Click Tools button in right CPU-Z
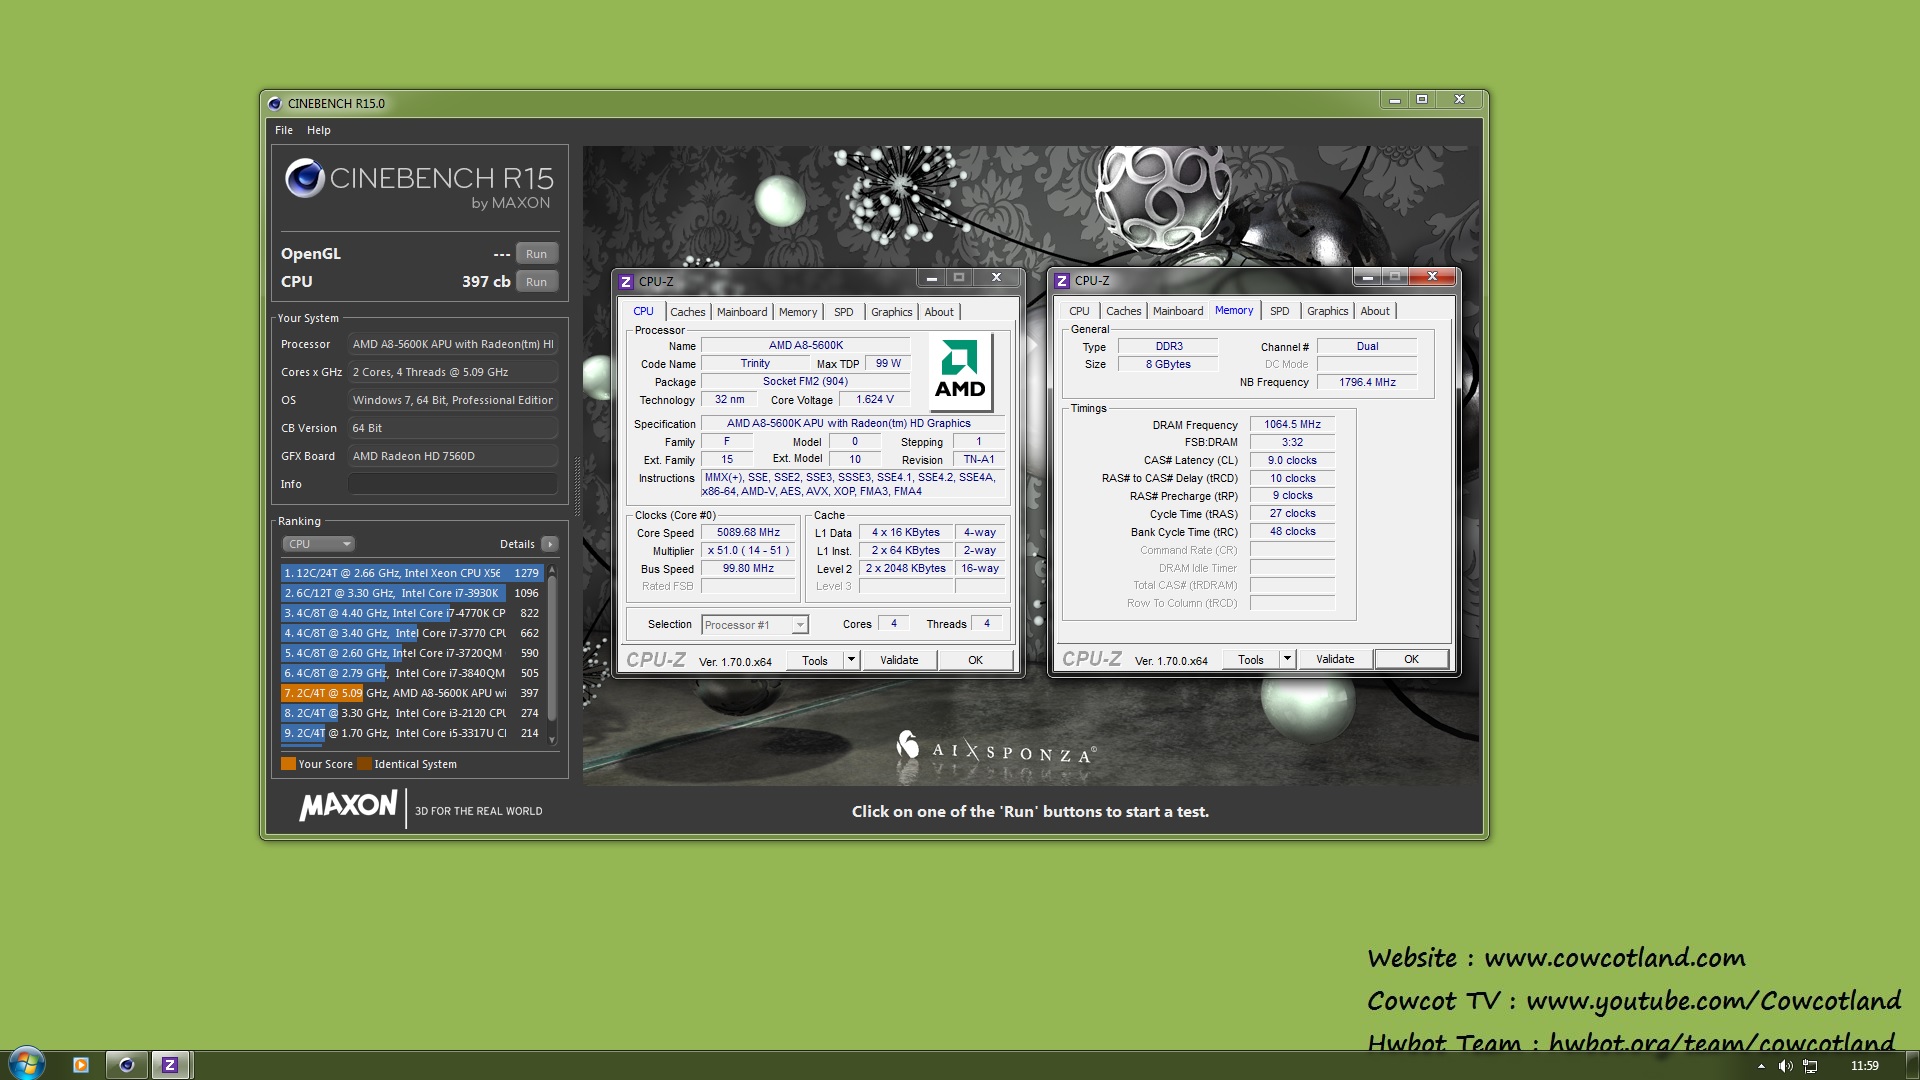1920x1080 pixels. click(x=1251, y=659)
